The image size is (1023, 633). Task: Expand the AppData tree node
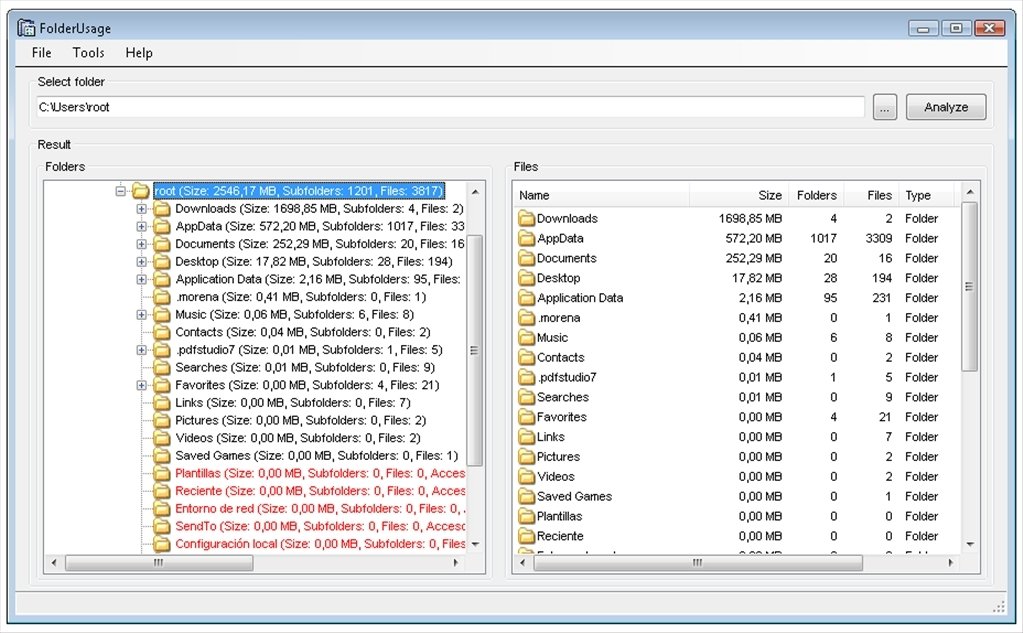click(141, 226)
